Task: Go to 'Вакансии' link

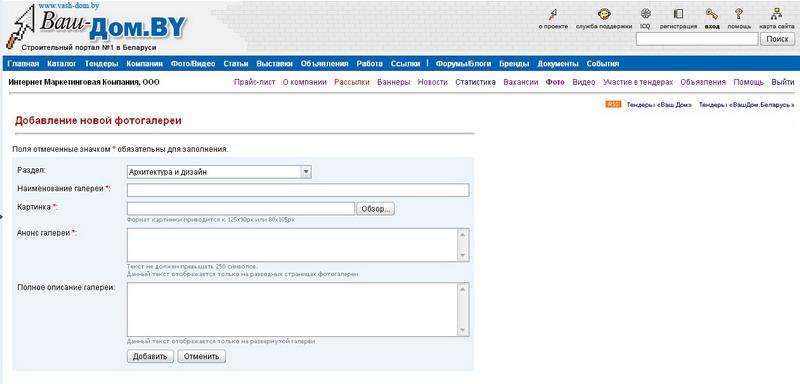Action: tap(520, 82)
